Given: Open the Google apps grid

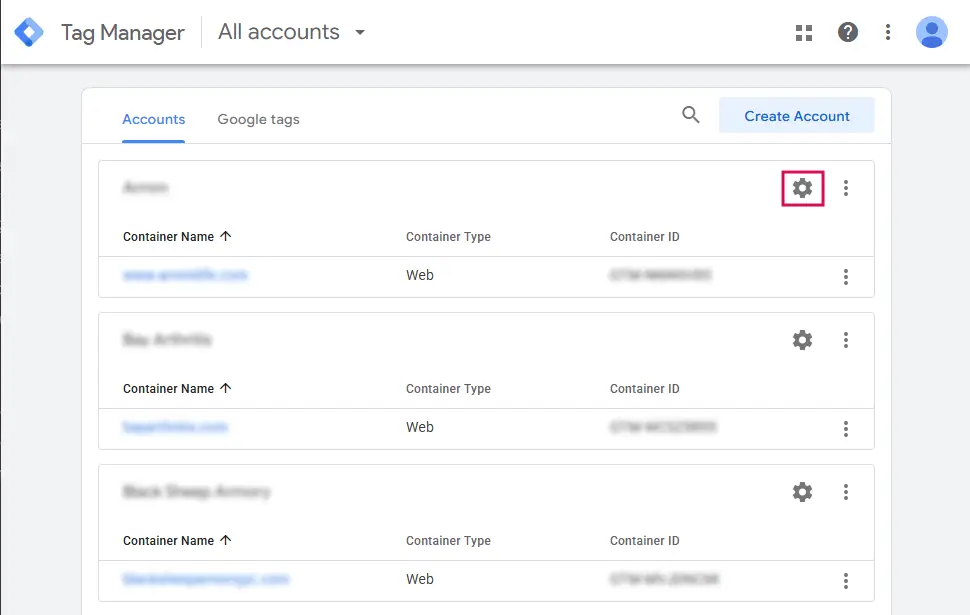Looking at the screenshot, I should [804, 33].
